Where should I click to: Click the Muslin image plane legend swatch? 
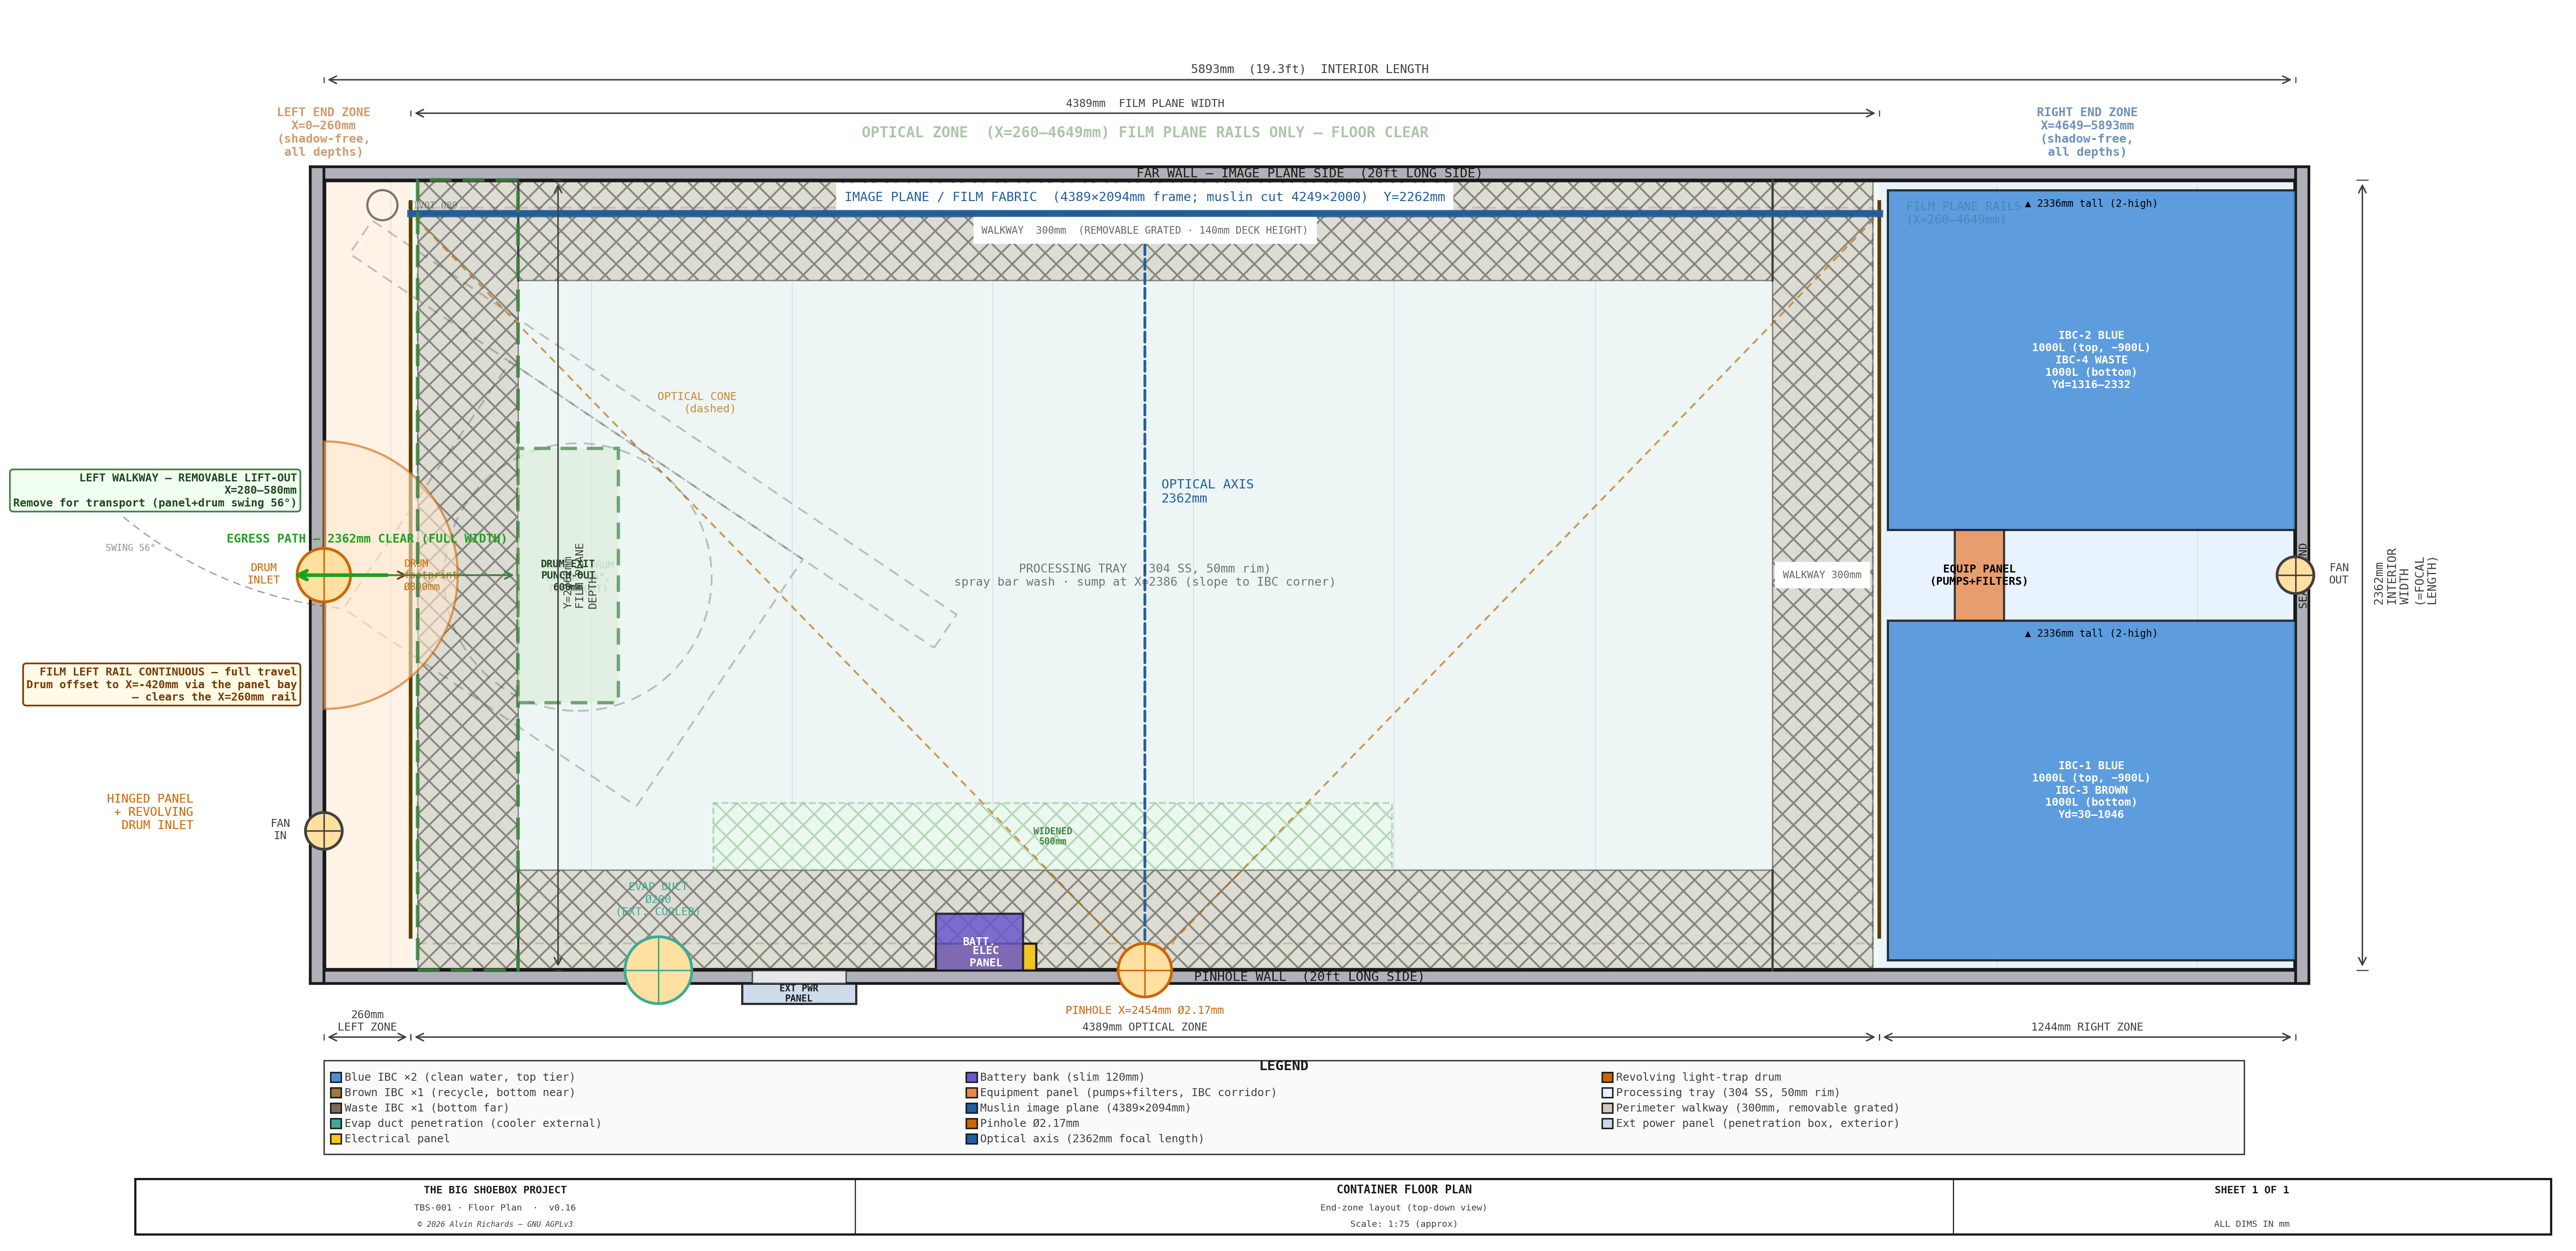click(971, 1108)
